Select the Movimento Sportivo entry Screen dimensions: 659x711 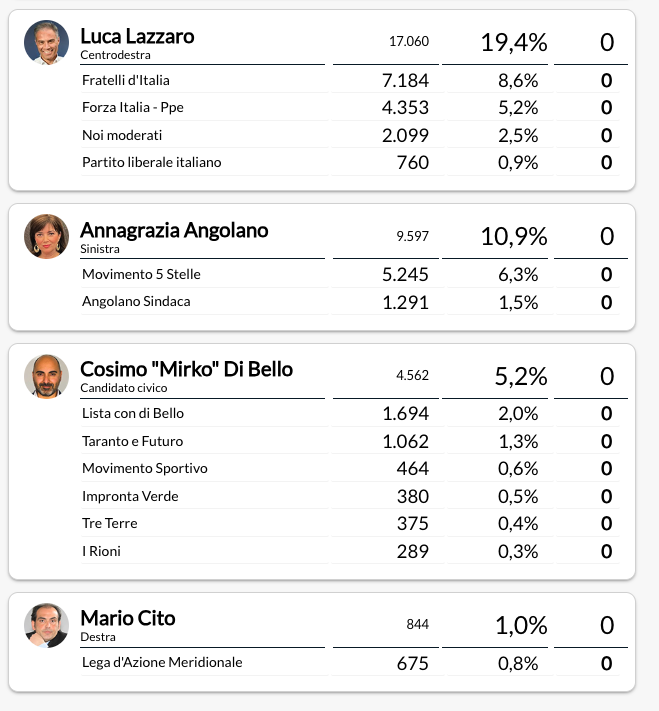coord(350,468)
